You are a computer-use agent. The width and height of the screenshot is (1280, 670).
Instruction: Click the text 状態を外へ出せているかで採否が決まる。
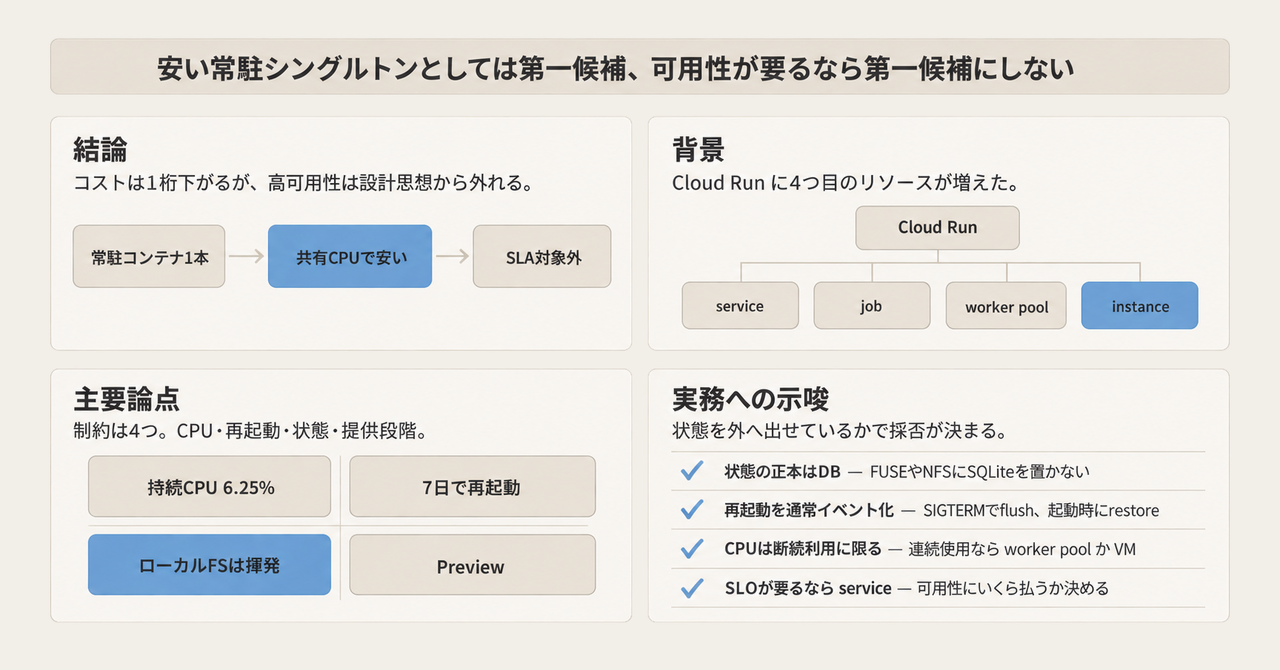point(839,432)
